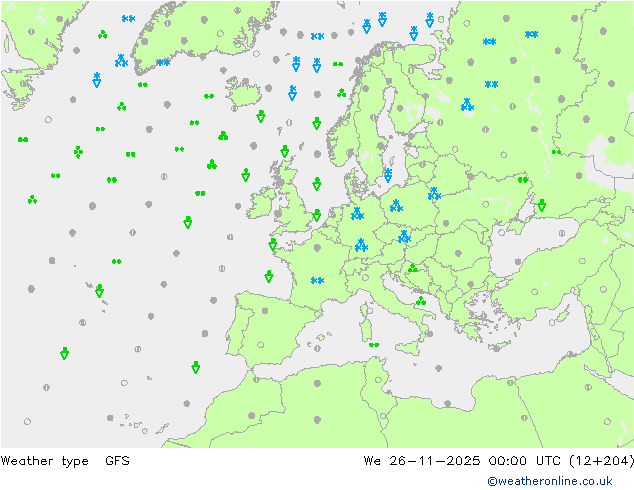Click the 'GFS' model label
Screen dimensions: 634x490
click(117, 460)
